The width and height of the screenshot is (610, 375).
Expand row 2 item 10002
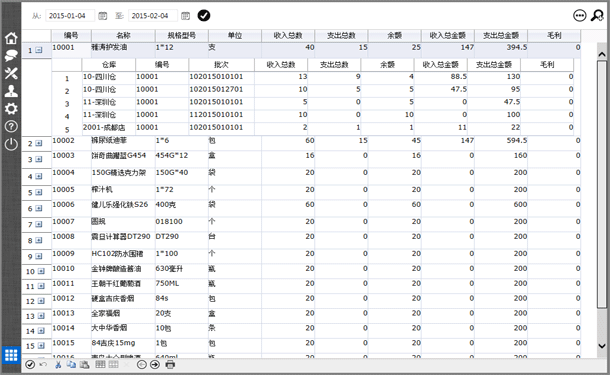coord(39,143)
